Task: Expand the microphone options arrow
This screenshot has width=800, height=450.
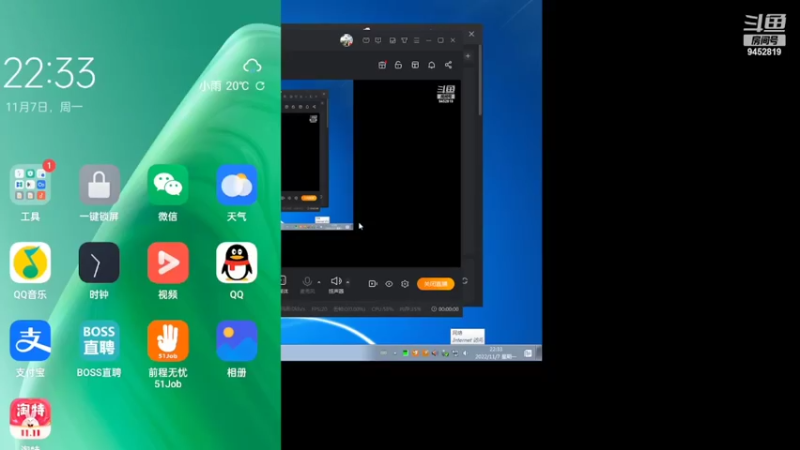Action: [319, 282]
